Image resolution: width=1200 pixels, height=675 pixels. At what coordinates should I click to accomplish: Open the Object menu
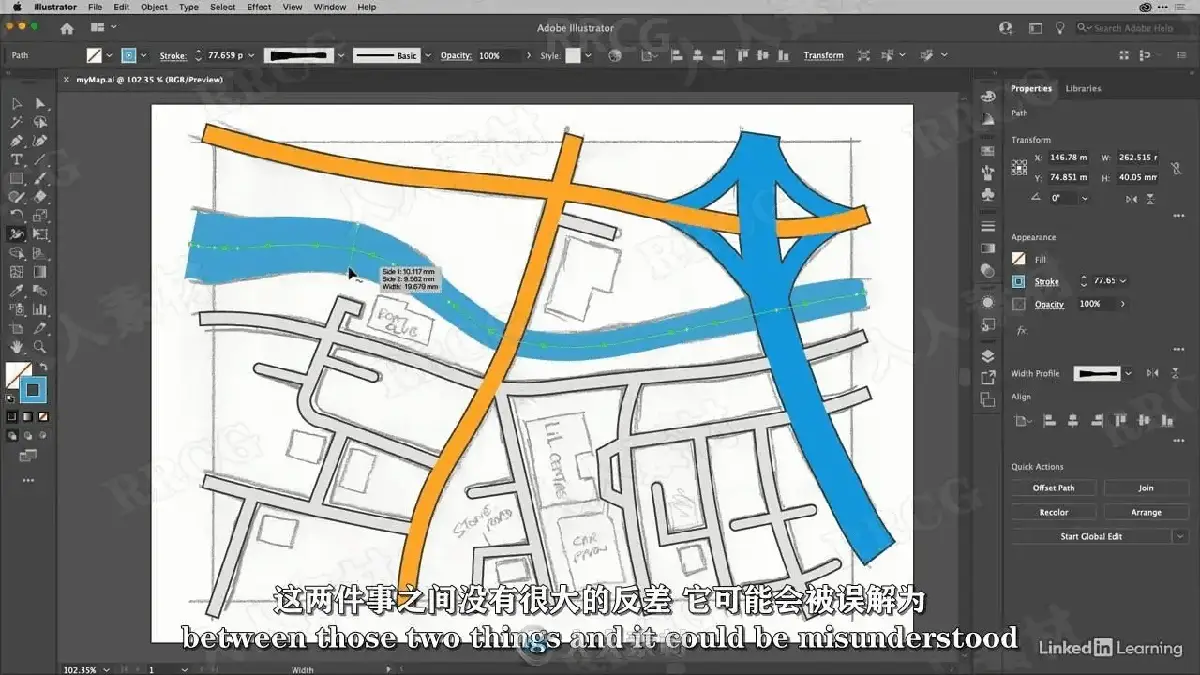click(x=154, y=7)
